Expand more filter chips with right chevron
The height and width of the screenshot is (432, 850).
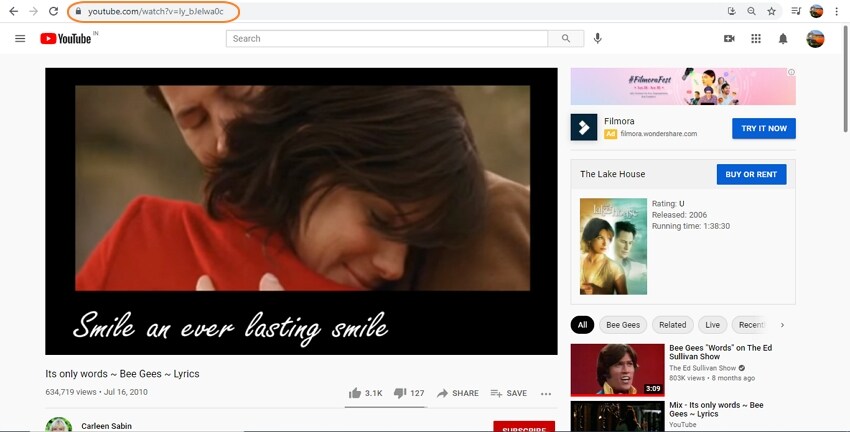782,325
